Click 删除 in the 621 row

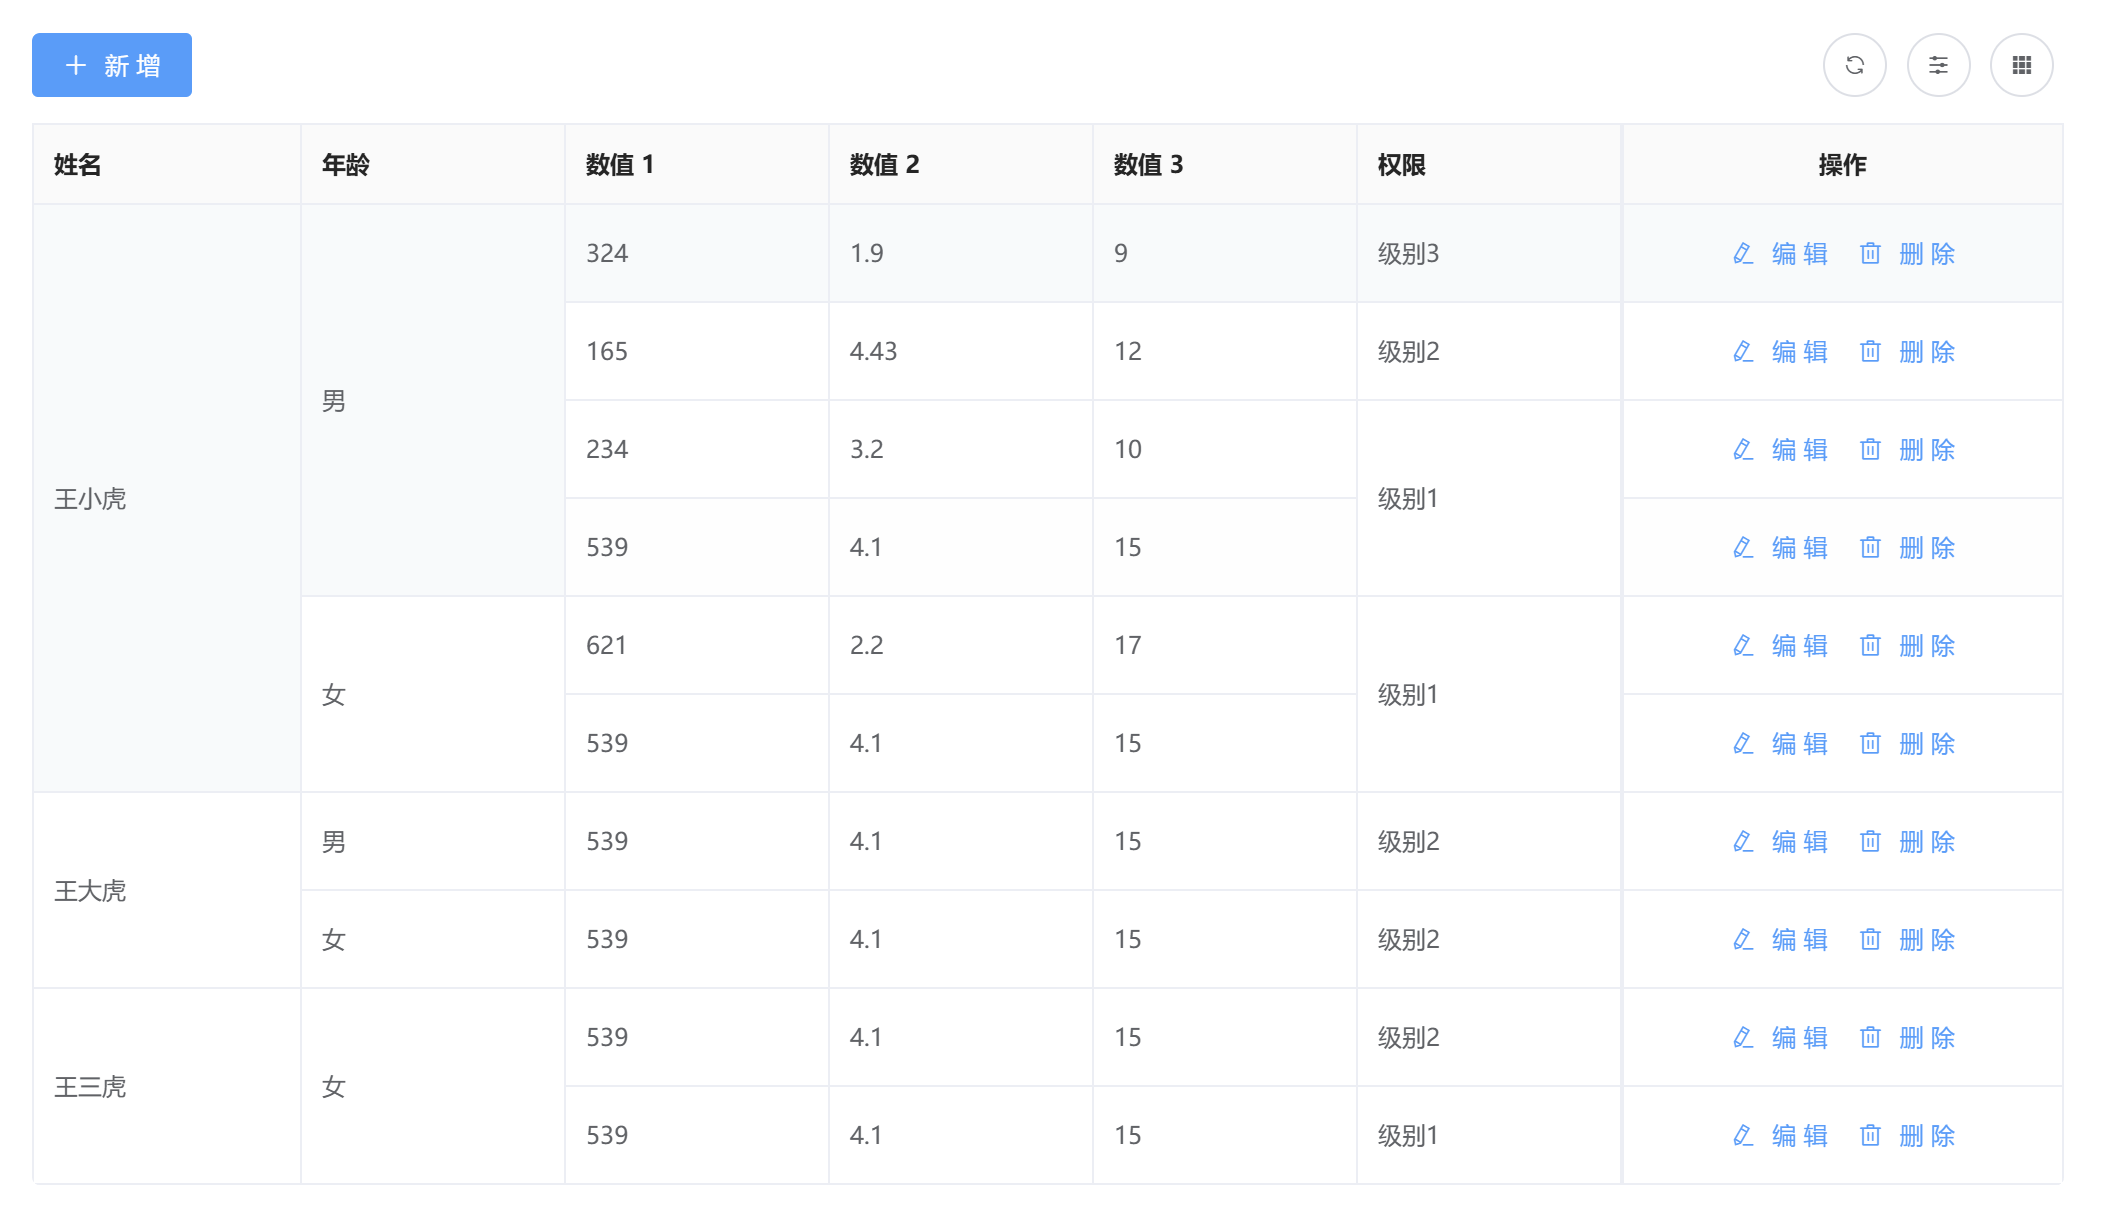(x=1926, y=646)
